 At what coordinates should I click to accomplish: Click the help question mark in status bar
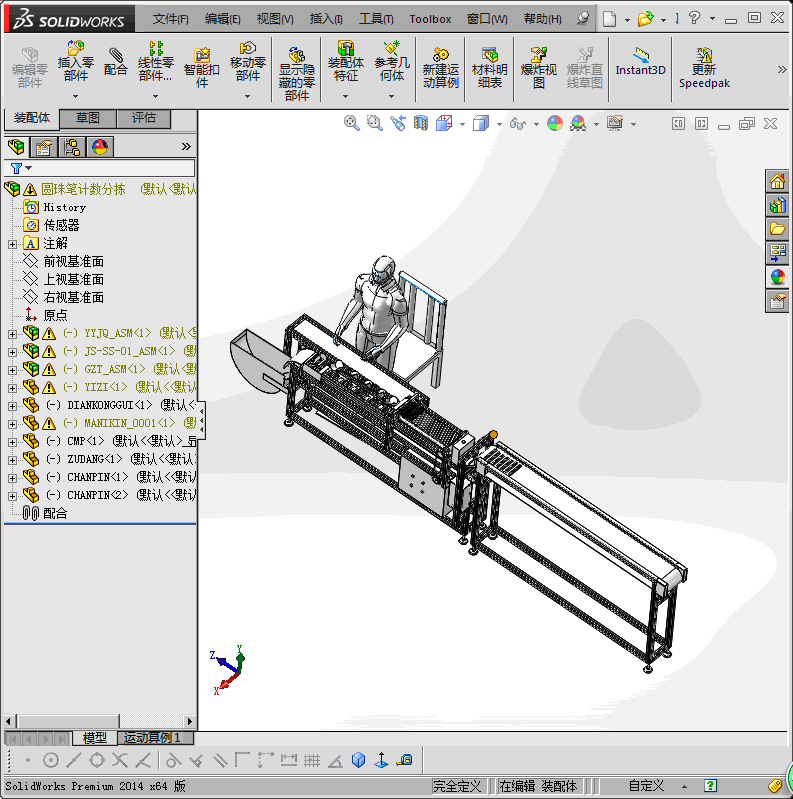[710, 786]
